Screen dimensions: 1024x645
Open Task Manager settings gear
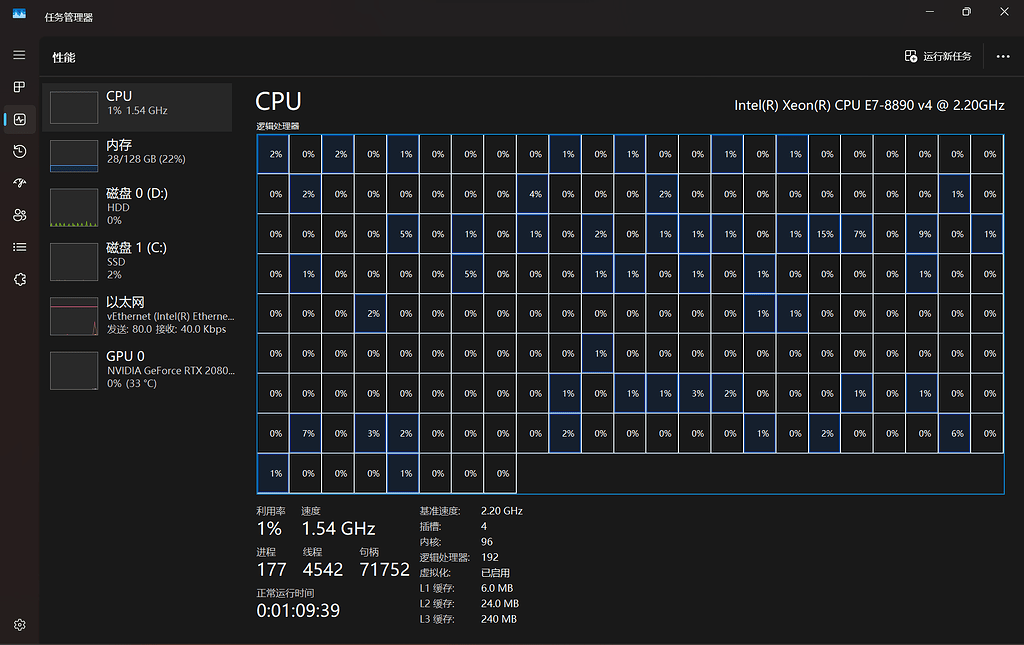[20, 625]
